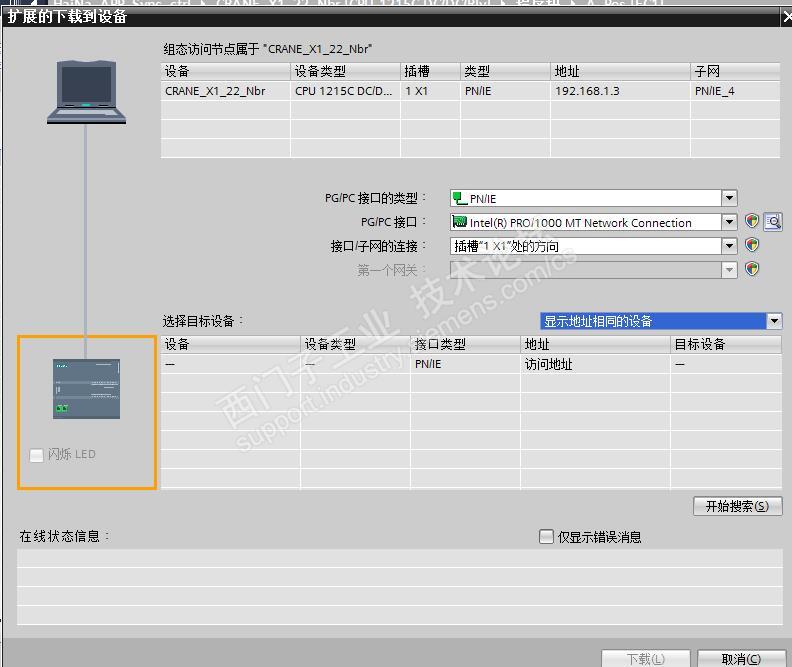Viewport: 792px width, 667px height.
Task: Open the 接口/子网的连接 dropdown arrow
Action: click(729, 246)
